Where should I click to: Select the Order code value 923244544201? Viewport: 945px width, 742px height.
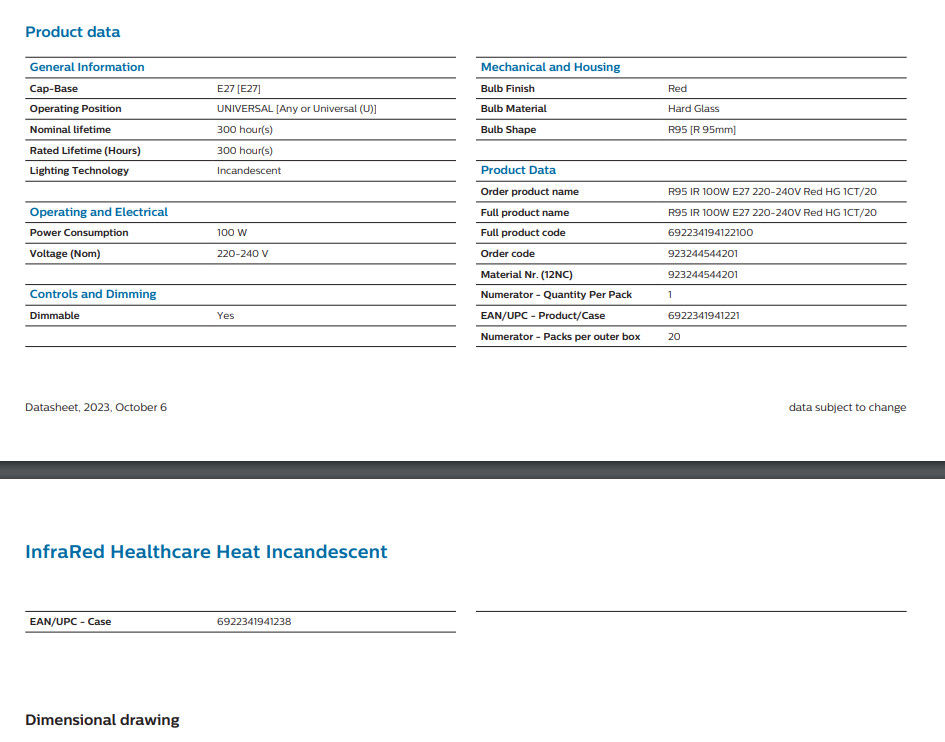[x=703, y=254]
